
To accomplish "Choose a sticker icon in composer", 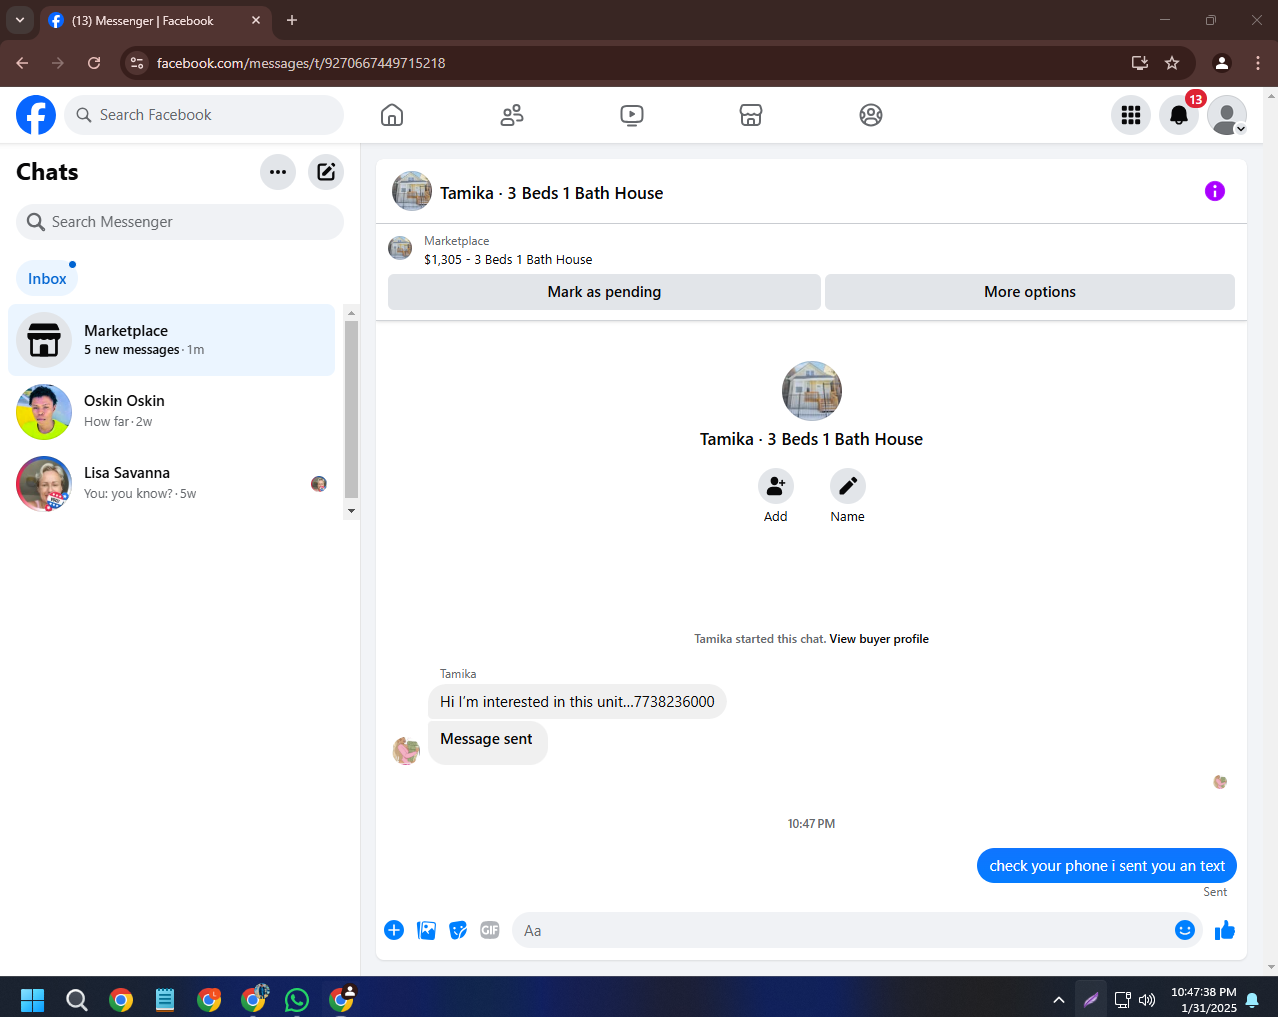I will click(x=458, y=930).
